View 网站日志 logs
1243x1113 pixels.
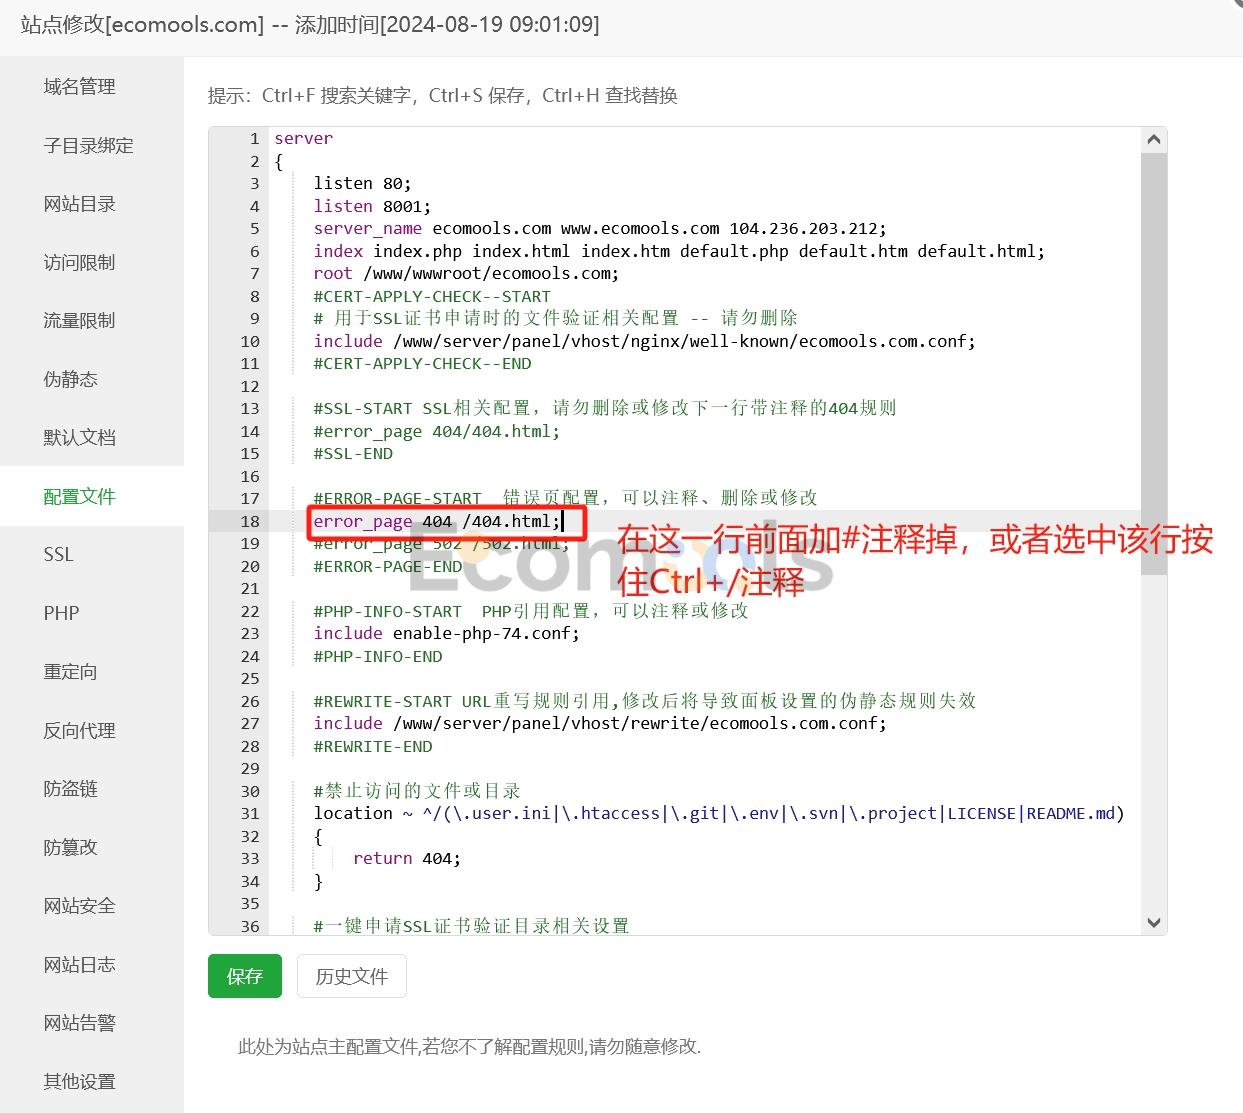click(x=80, y=965)
